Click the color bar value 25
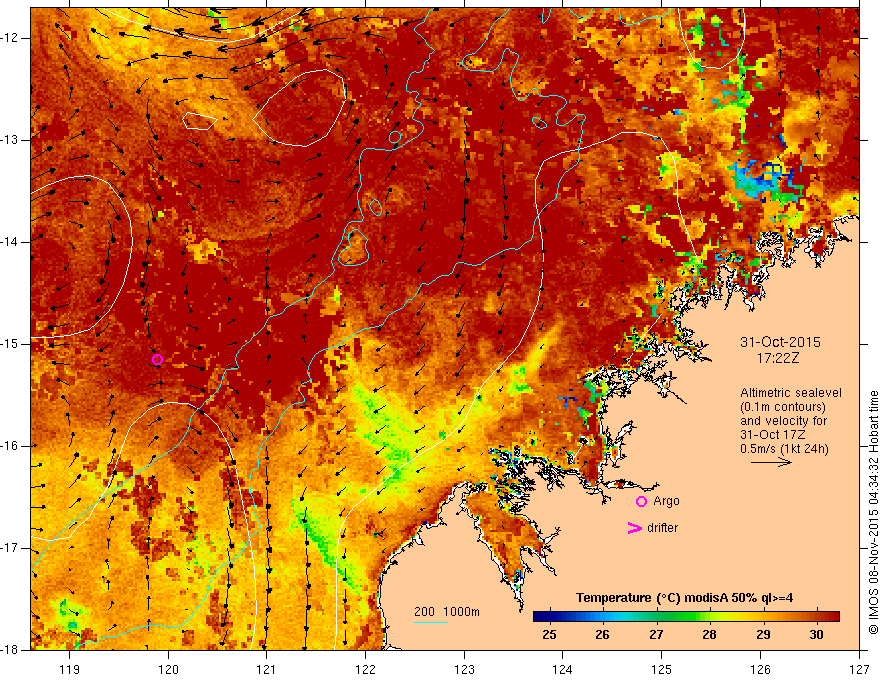Screen dimensions: 880x680 (549, 635)
